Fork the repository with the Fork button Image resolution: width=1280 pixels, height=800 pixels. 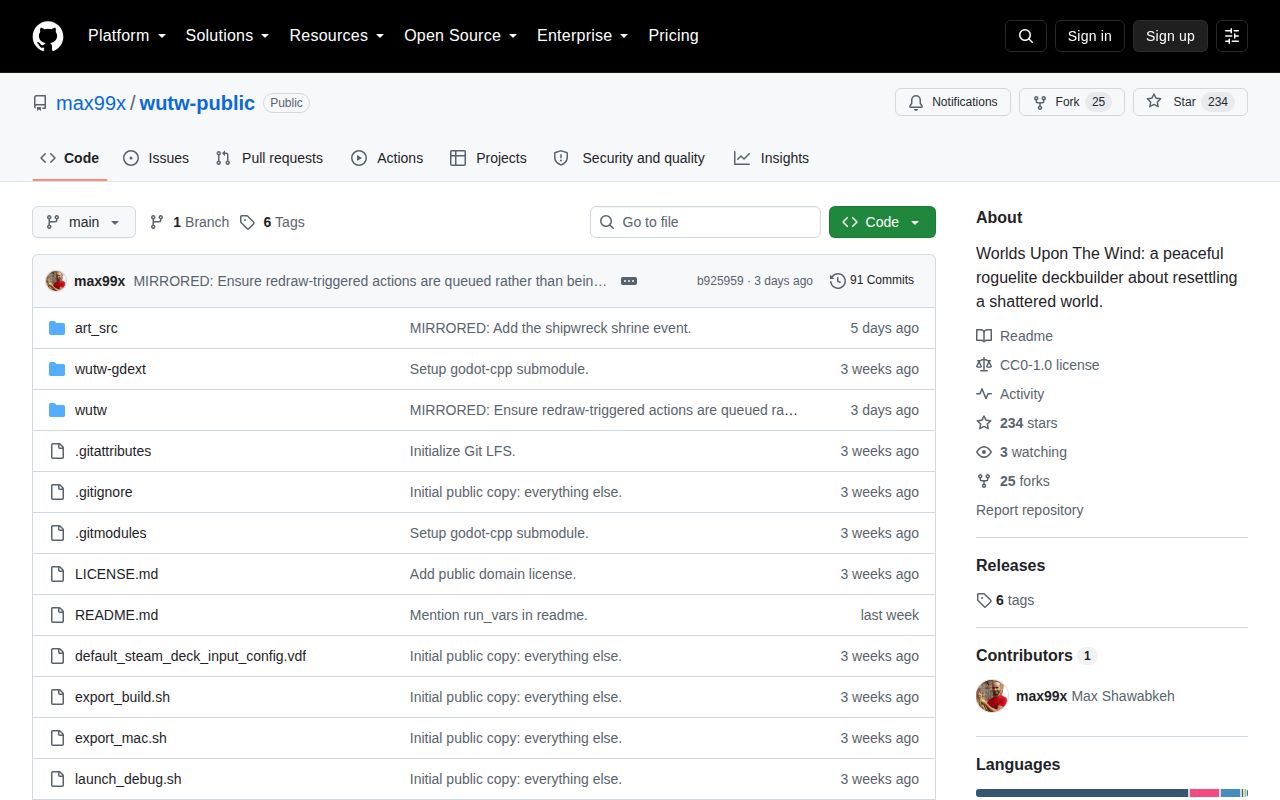pos(1072,102)
